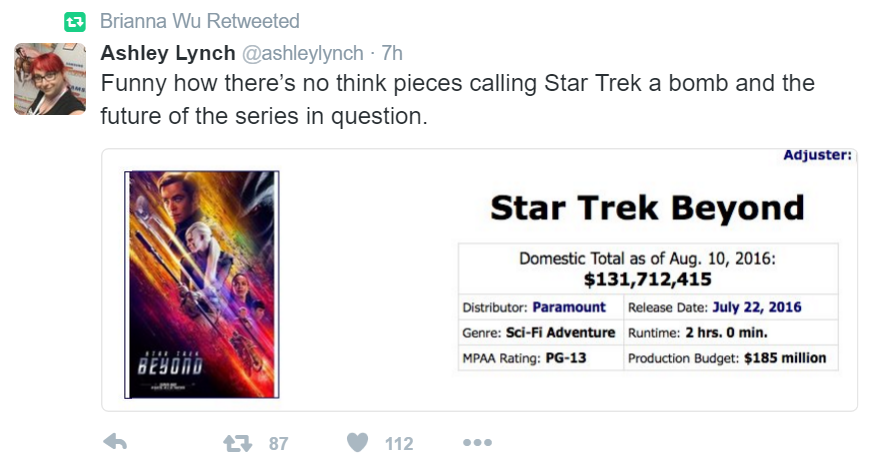Image resolution: width=870 pixels, height=469 pixels.
Task: Click the $185 million production budget cell
Action: [x=730, y=358]
